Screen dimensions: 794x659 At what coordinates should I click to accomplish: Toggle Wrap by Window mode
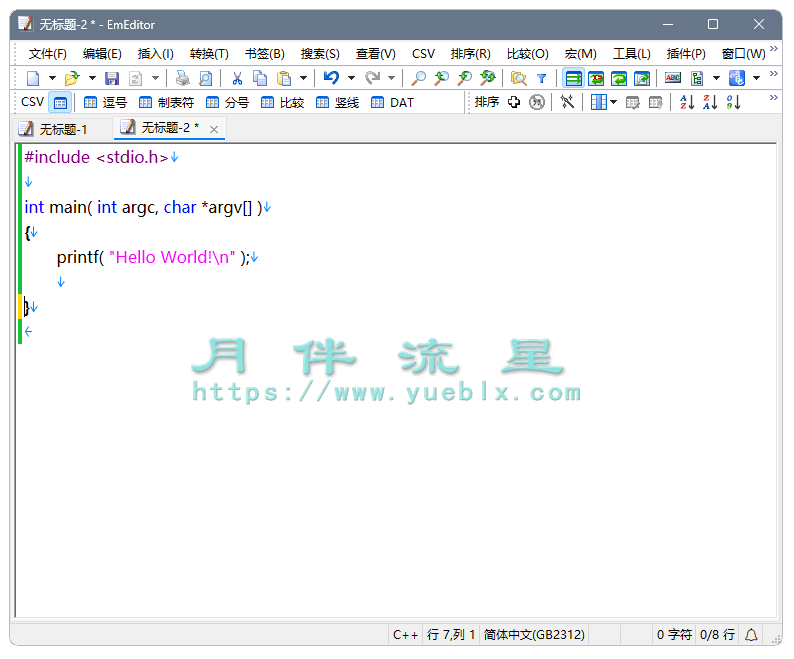click(619, 79)
